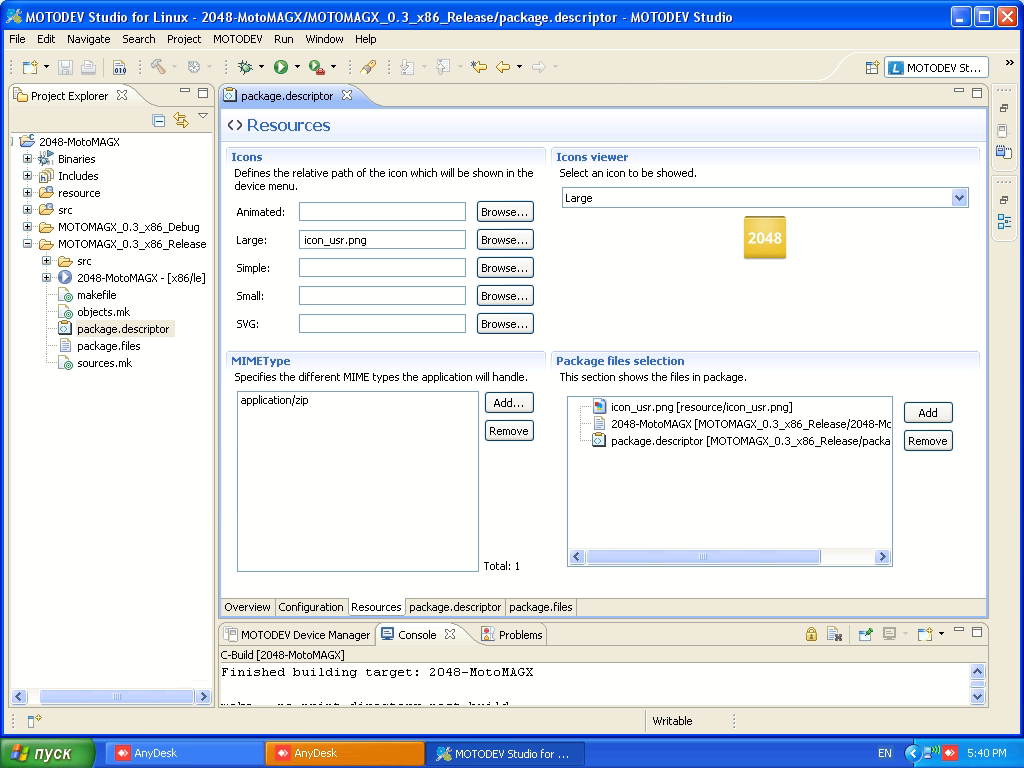The height and width of the screenshot is (768, 1024).
Task: Open the Icons viewer Large dropdown
Action: 959,198
